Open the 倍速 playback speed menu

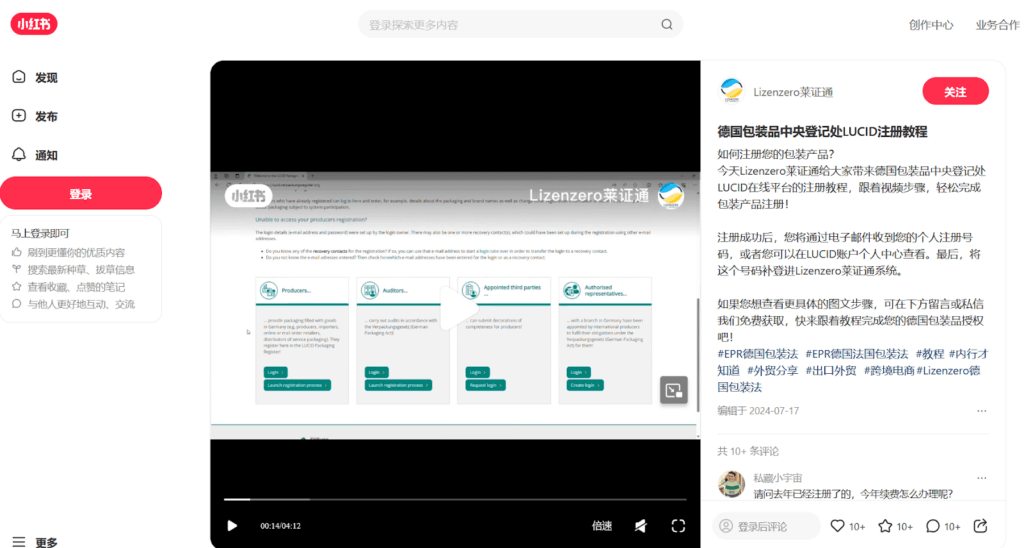(602, 526)
